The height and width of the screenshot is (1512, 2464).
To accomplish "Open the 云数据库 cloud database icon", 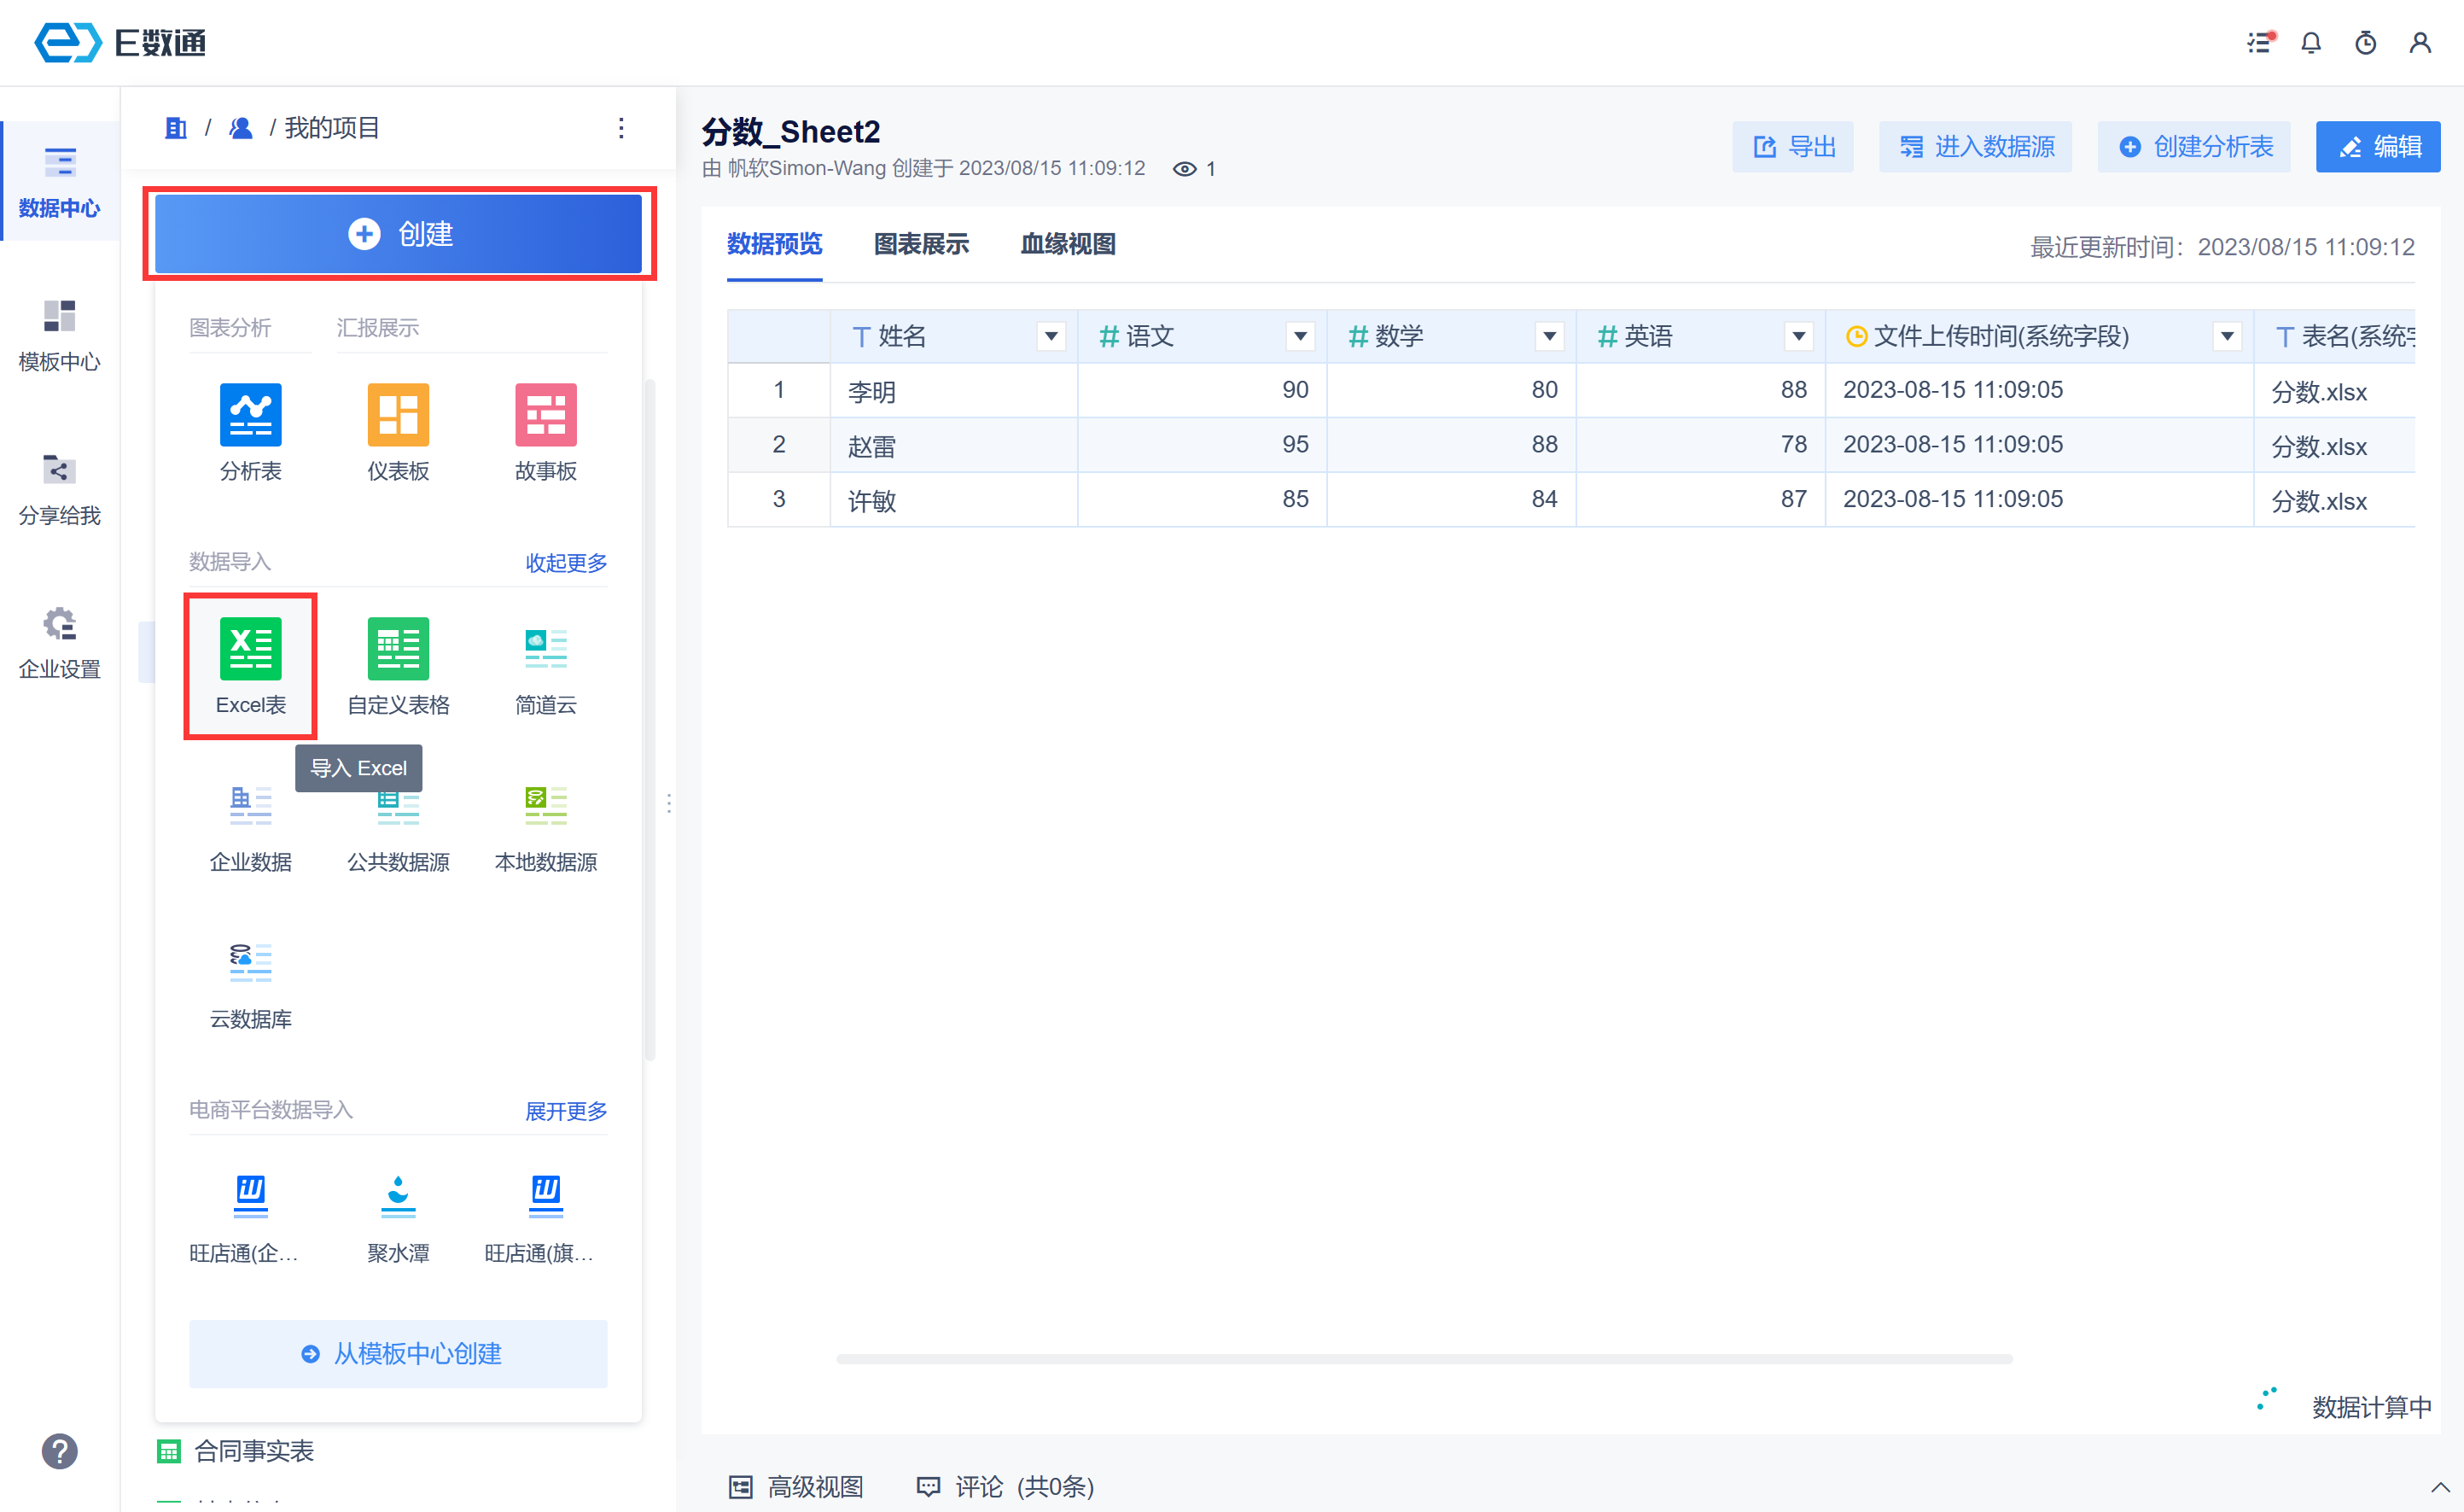I will (250, 963).
